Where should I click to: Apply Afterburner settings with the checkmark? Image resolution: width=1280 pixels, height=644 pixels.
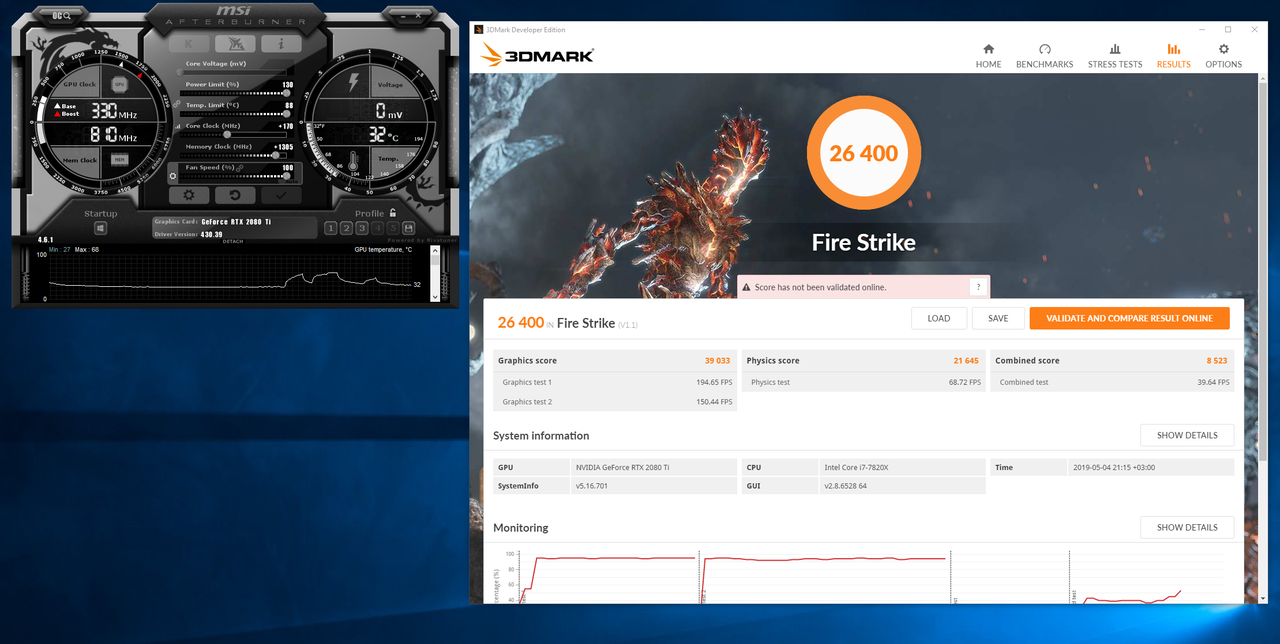[x=281, y=196]
